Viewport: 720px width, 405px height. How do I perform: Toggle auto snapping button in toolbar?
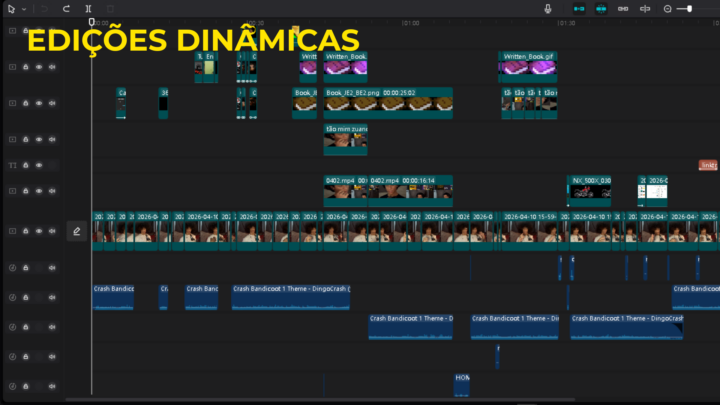(600, 8)
